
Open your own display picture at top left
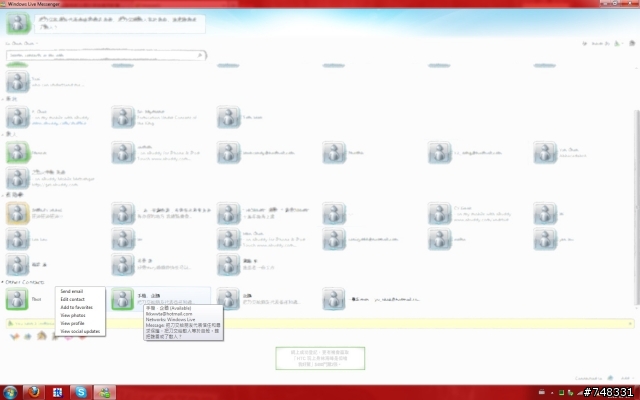(18, 23)
